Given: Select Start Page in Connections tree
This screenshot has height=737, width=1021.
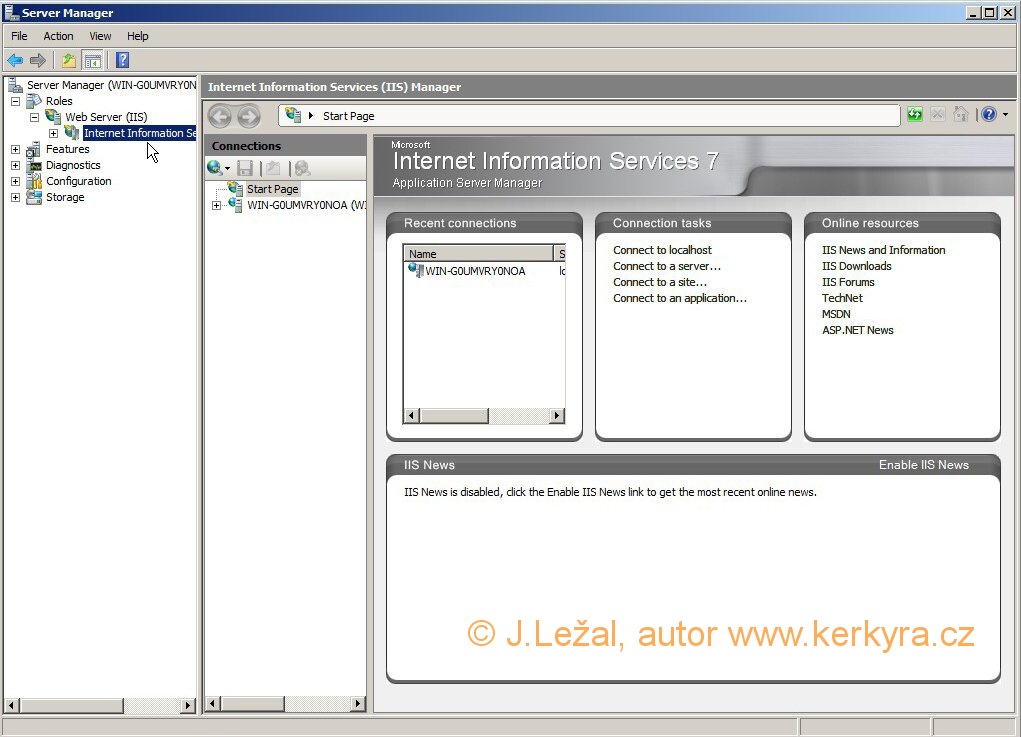Looking at the screenshot, I should tap(272, 189).
